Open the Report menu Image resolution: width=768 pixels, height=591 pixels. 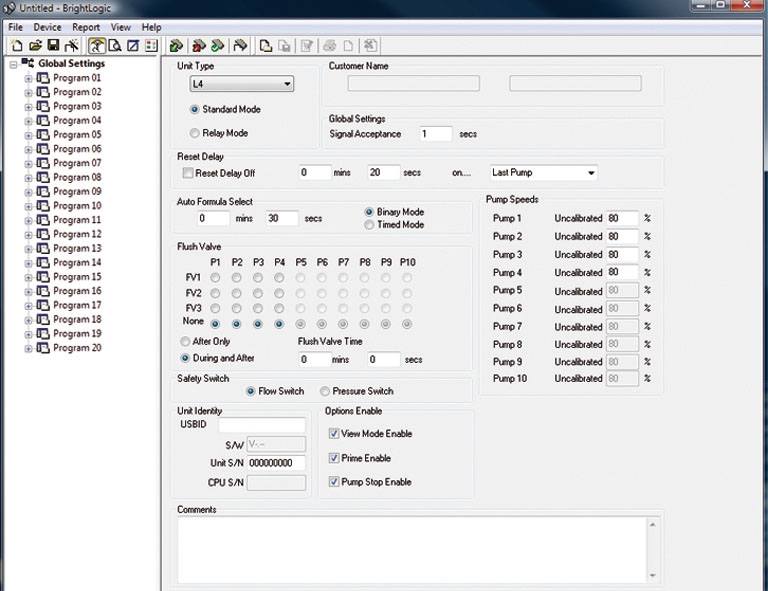86,27
